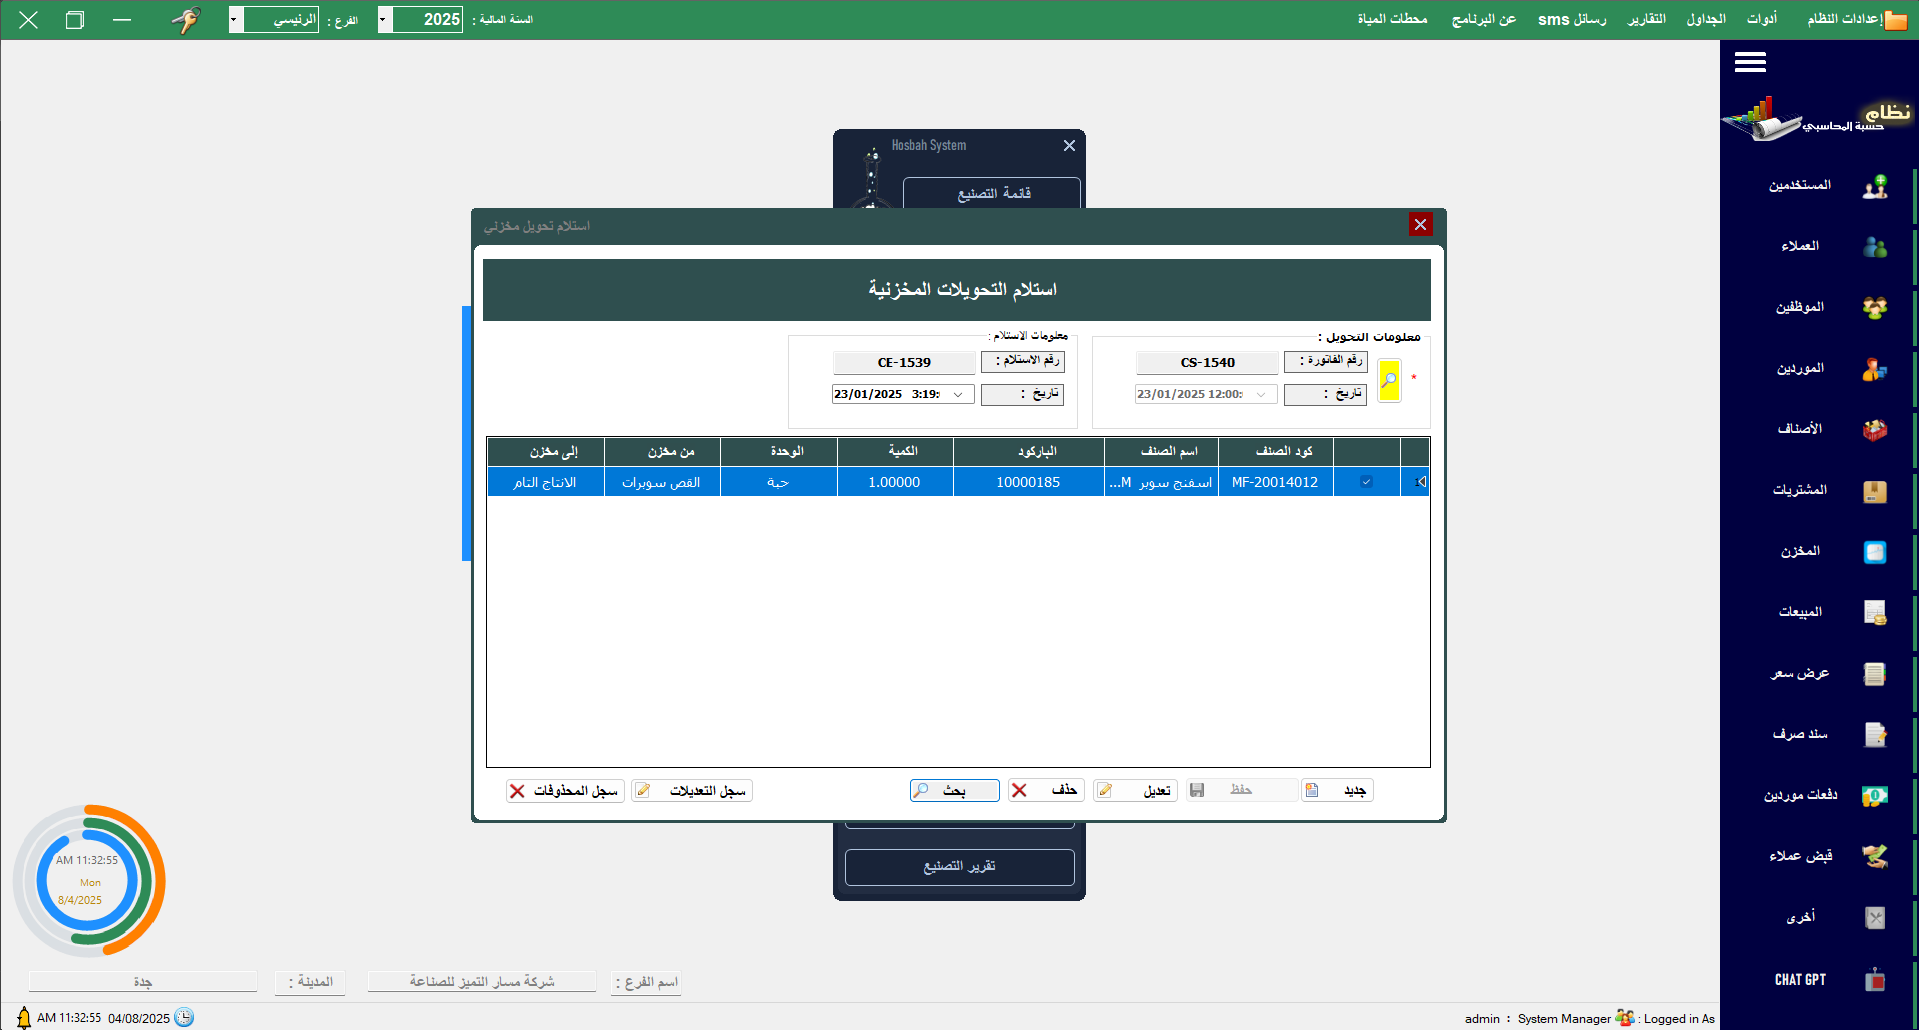Click the key icon in top bar

coord(186,20)
